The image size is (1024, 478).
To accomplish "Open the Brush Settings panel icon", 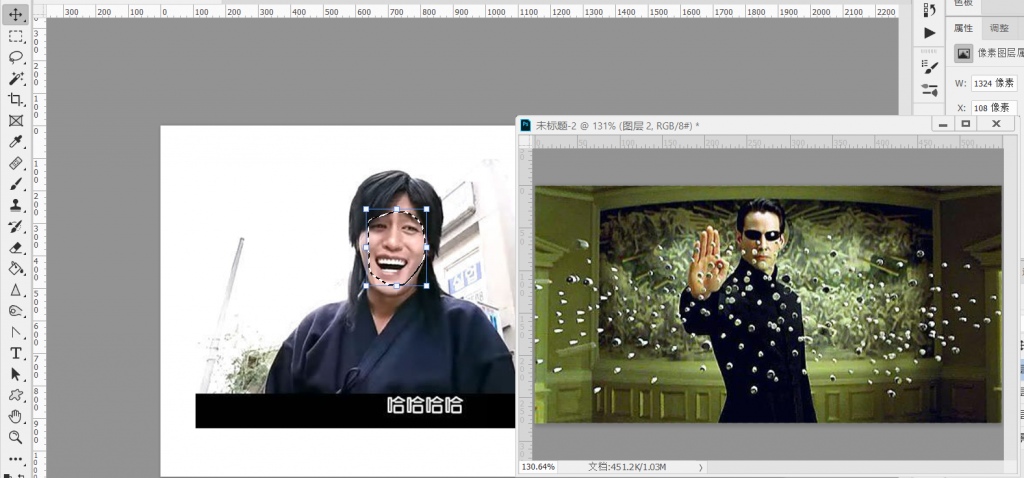I will coord(929,66).
